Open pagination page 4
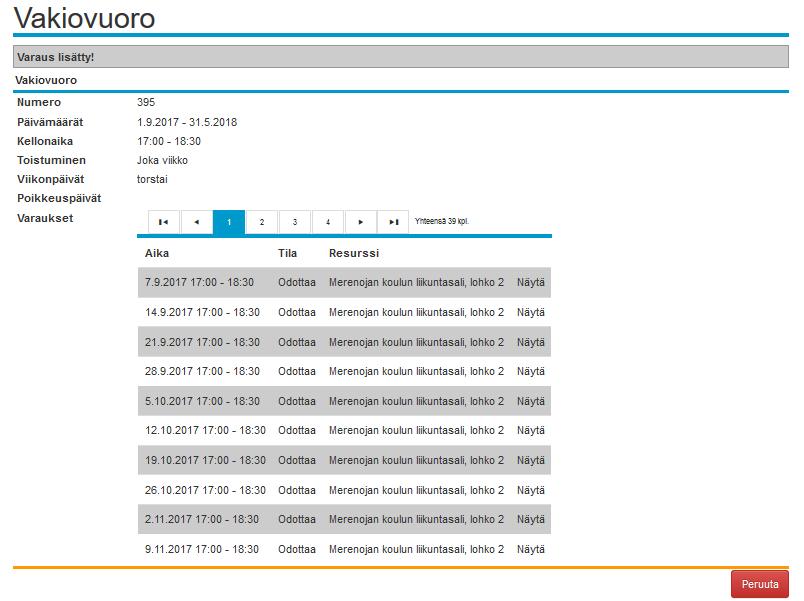The image size is (804, 601). (x=328, y=222)
